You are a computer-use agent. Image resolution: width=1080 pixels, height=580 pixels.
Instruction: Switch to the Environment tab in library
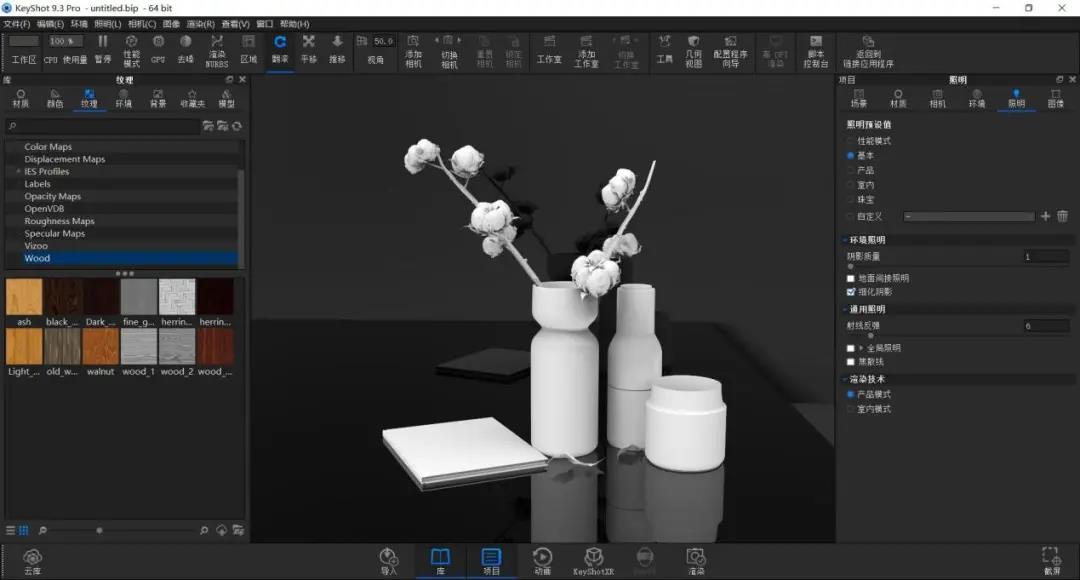123,99
